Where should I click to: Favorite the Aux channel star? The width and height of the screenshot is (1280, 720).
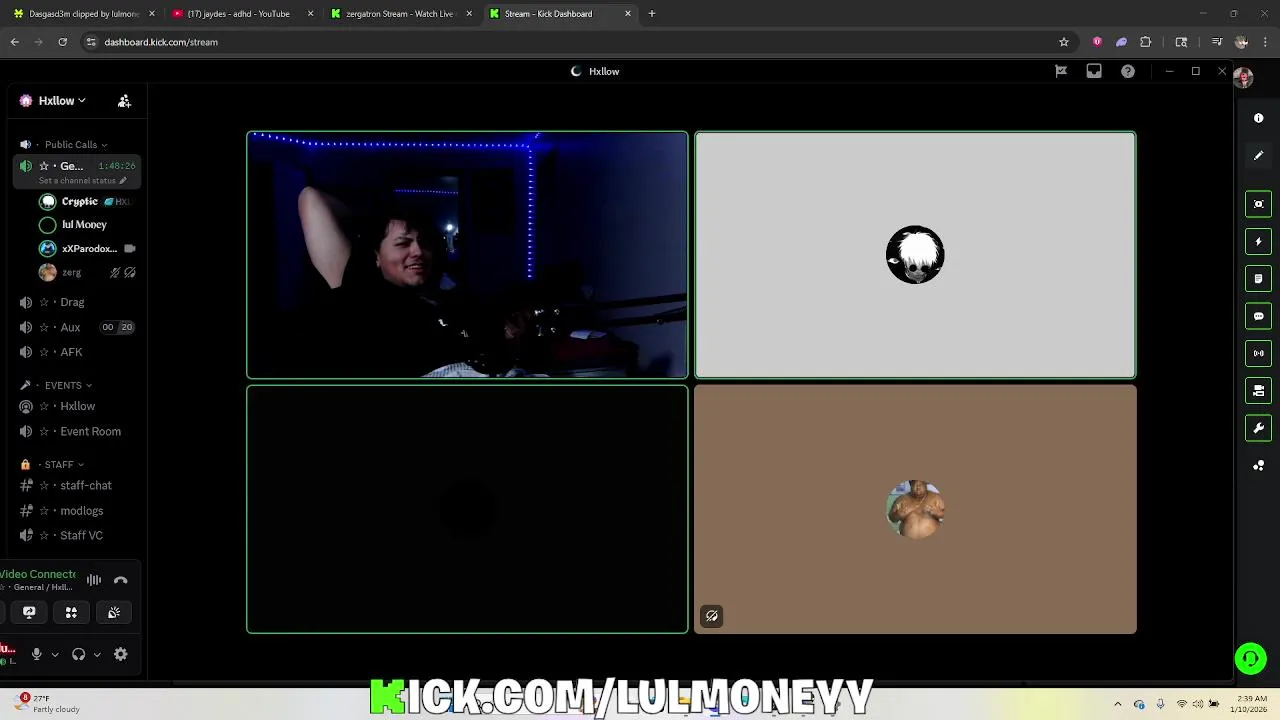[43, 327]
